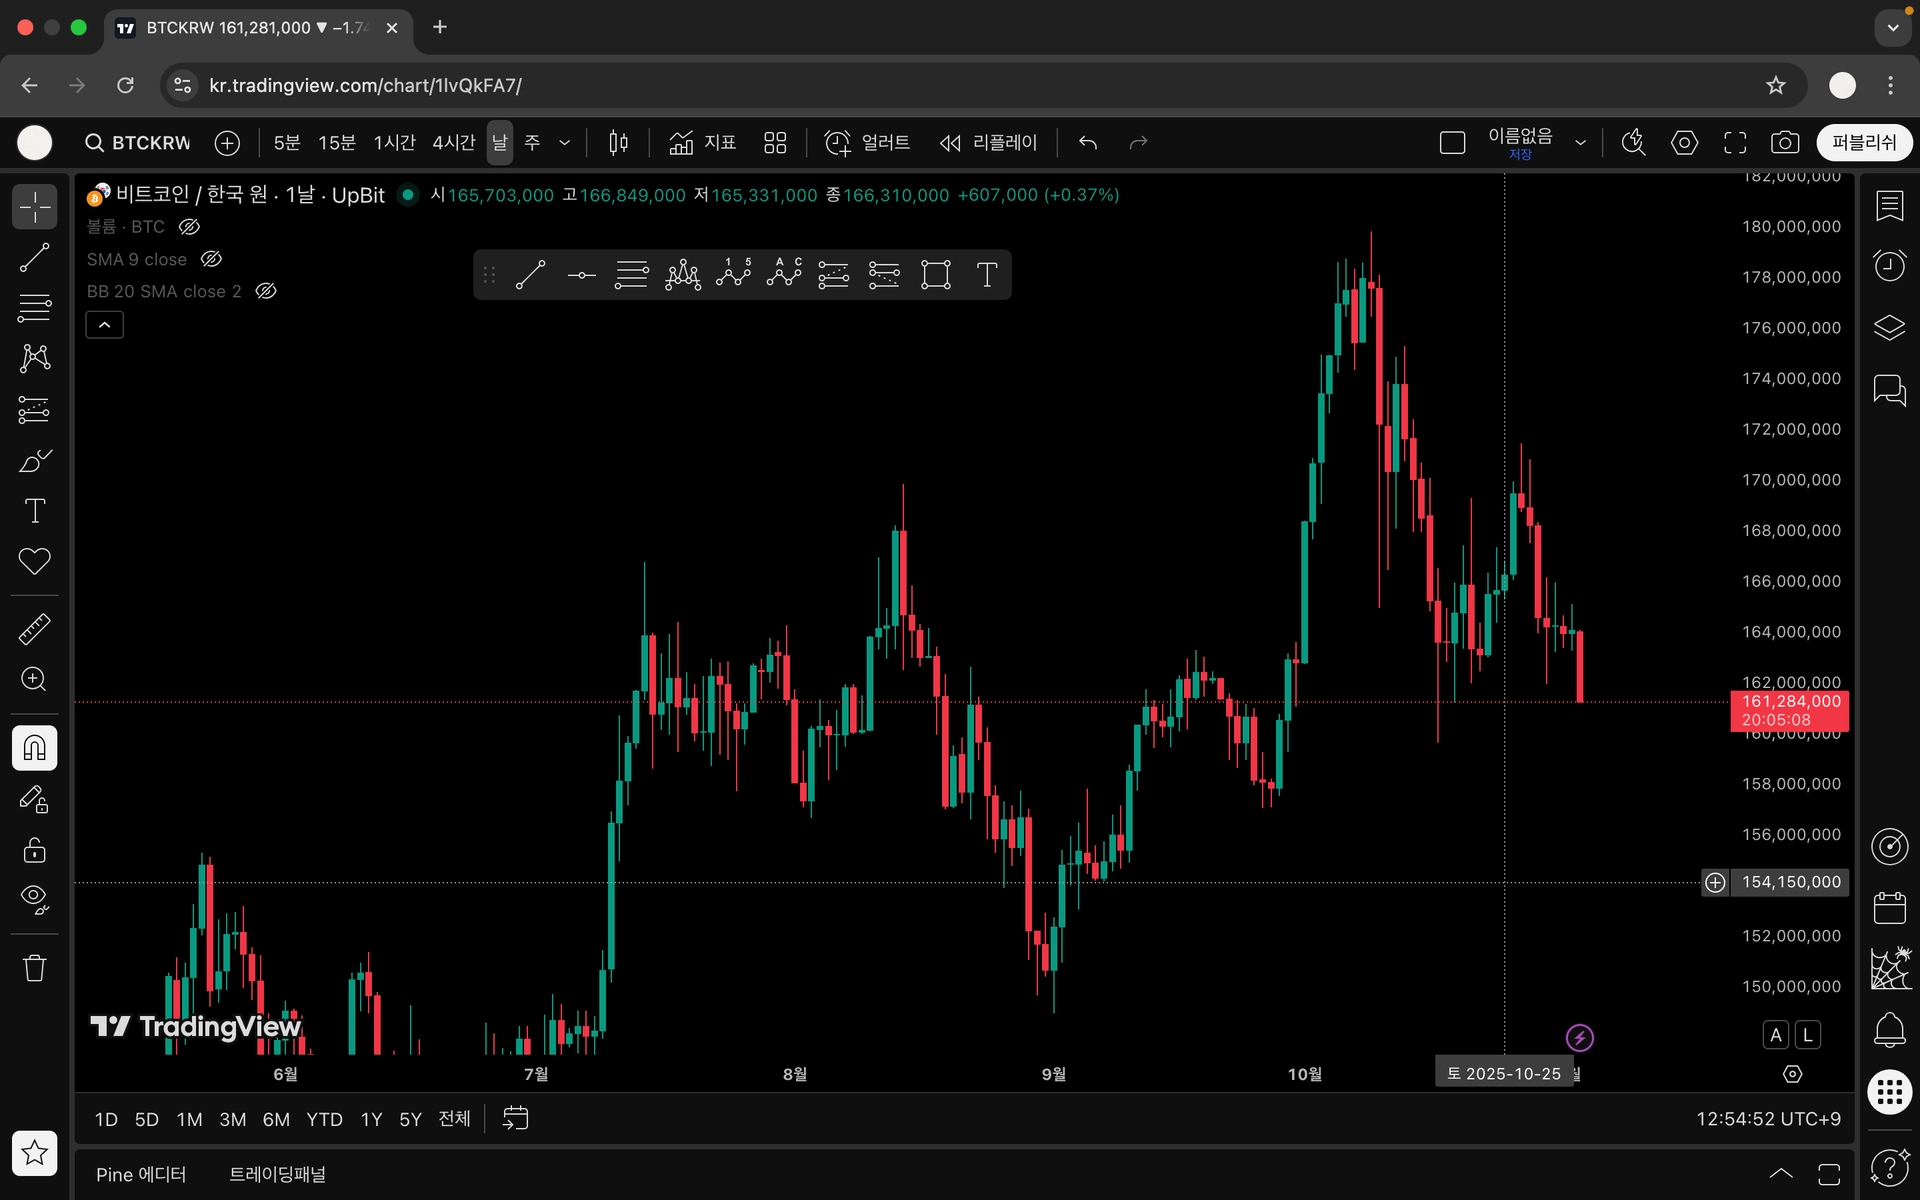
Task: Click the 퍼블리쉬 publish button
Action: coord(1863,143)
